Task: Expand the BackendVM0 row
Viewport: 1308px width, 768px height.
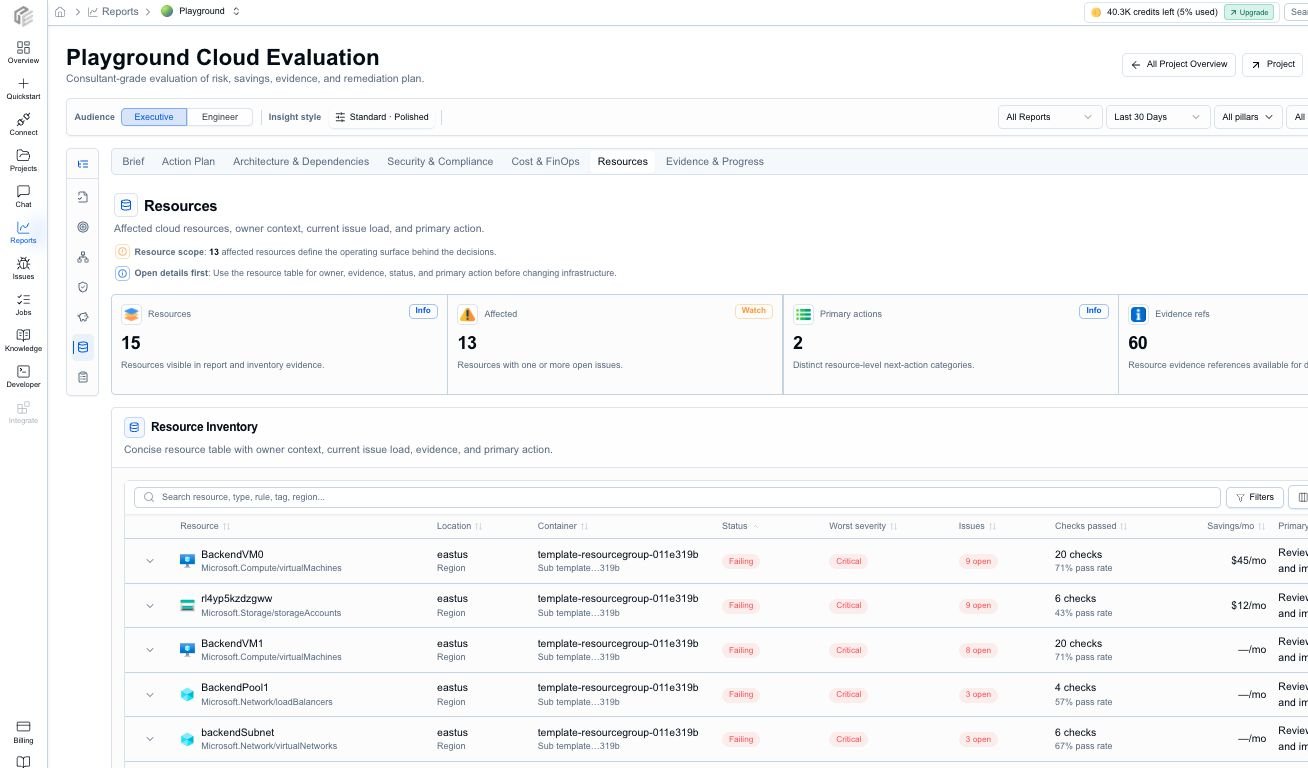Action: (x=150, y=561)
